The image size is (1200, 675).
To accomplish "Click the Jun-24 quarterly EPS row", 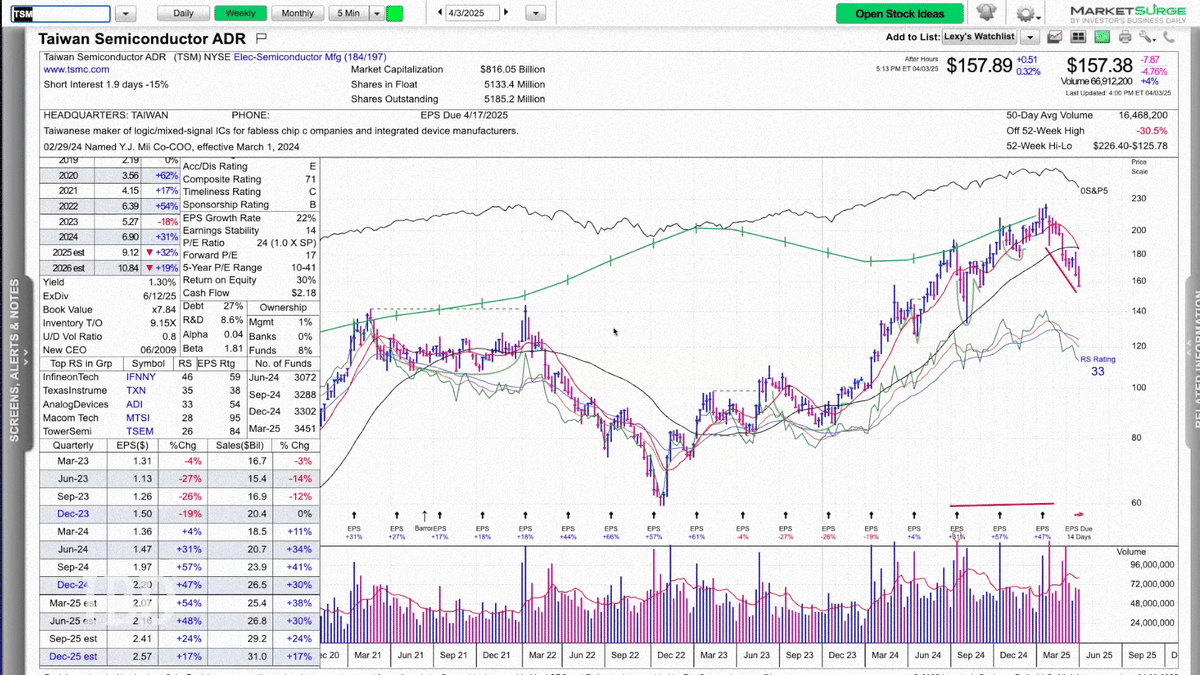I will [180, 549].
